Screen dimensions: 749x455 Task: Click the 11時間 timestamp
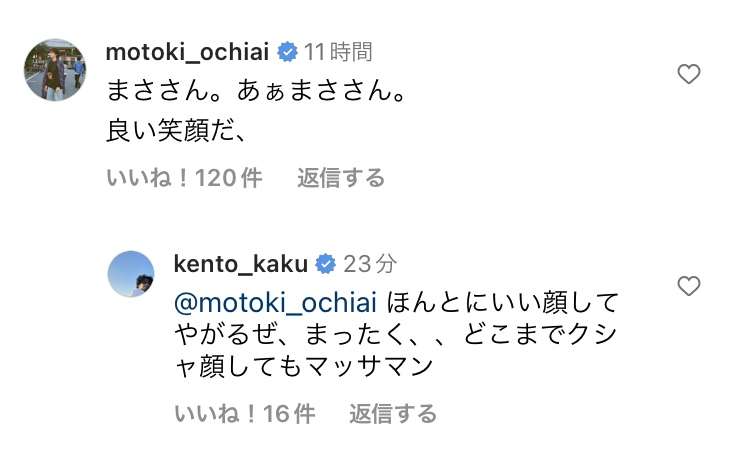338,51
